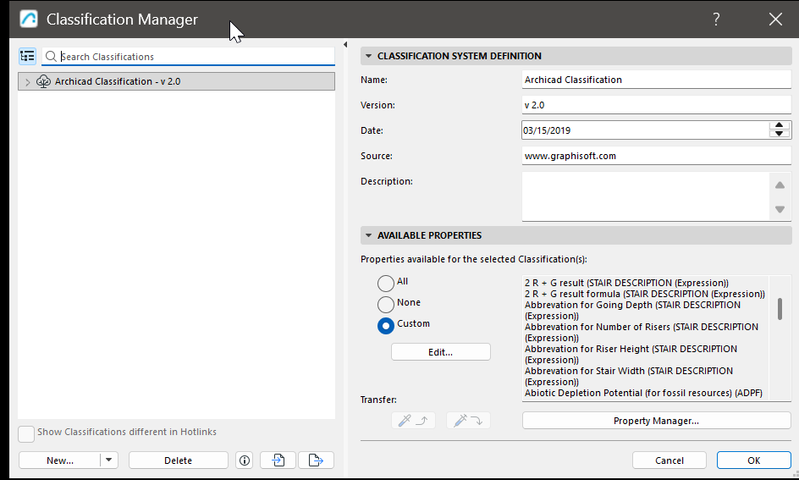The width and height of the screenshot is (799, 480).
Task: Expand the Archicad Classification - v 2.0 tree node
Action: pyautogui.click(x=28, y=82)
